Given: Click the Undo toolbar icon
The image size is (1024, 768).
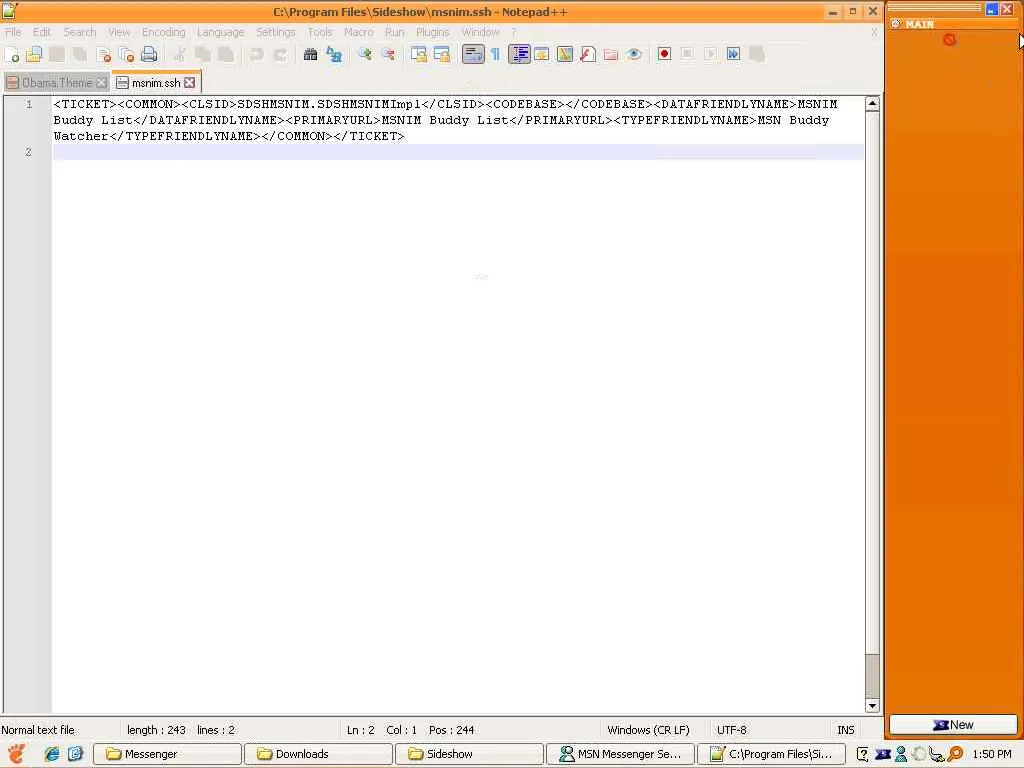Looking at the screenshot, I should (257, 54).
